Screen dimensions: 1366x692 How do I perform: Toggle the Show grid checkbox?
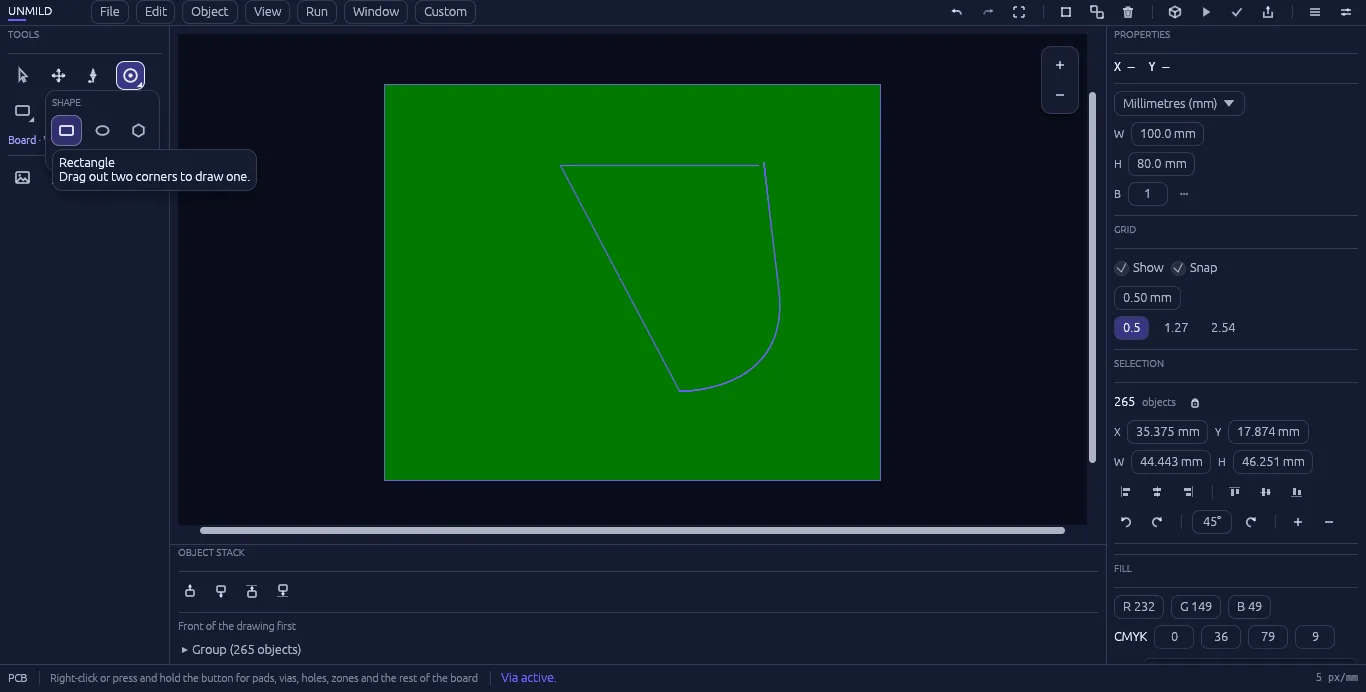click(x=1122, y=268)
